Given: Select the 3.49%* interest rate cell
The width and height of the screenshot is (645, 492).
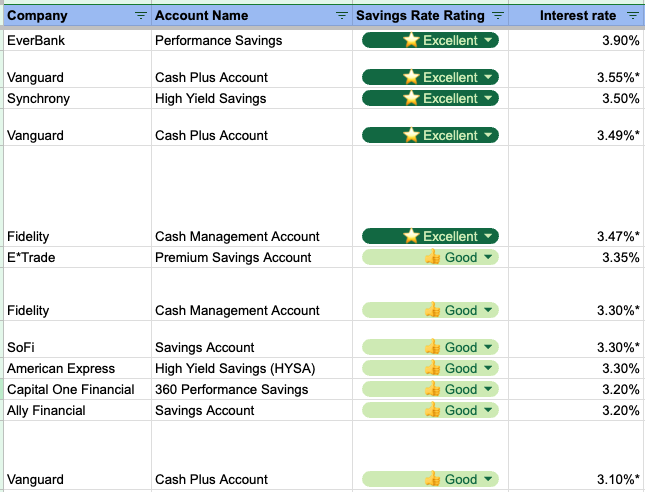Looking at the screenshot, I should (x=577, y=127).
